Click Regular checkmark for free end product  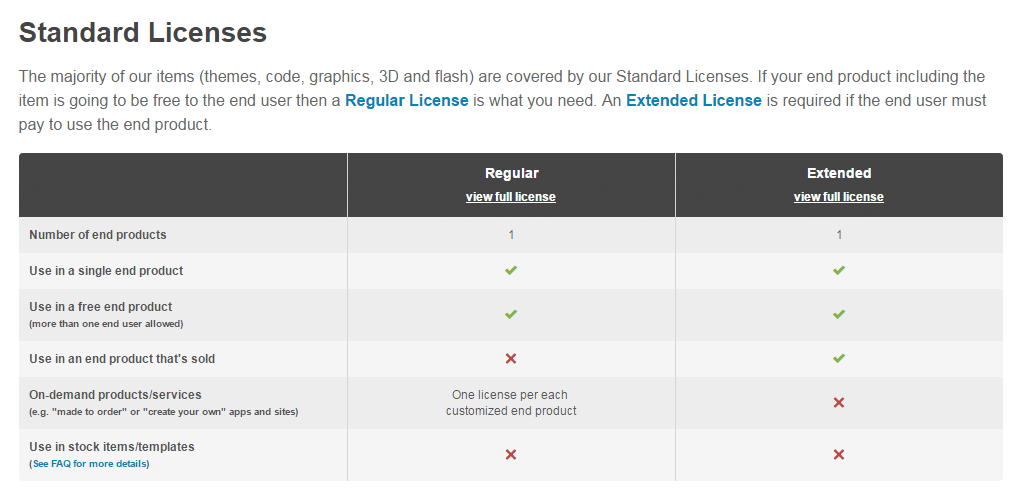coord(511,314)
